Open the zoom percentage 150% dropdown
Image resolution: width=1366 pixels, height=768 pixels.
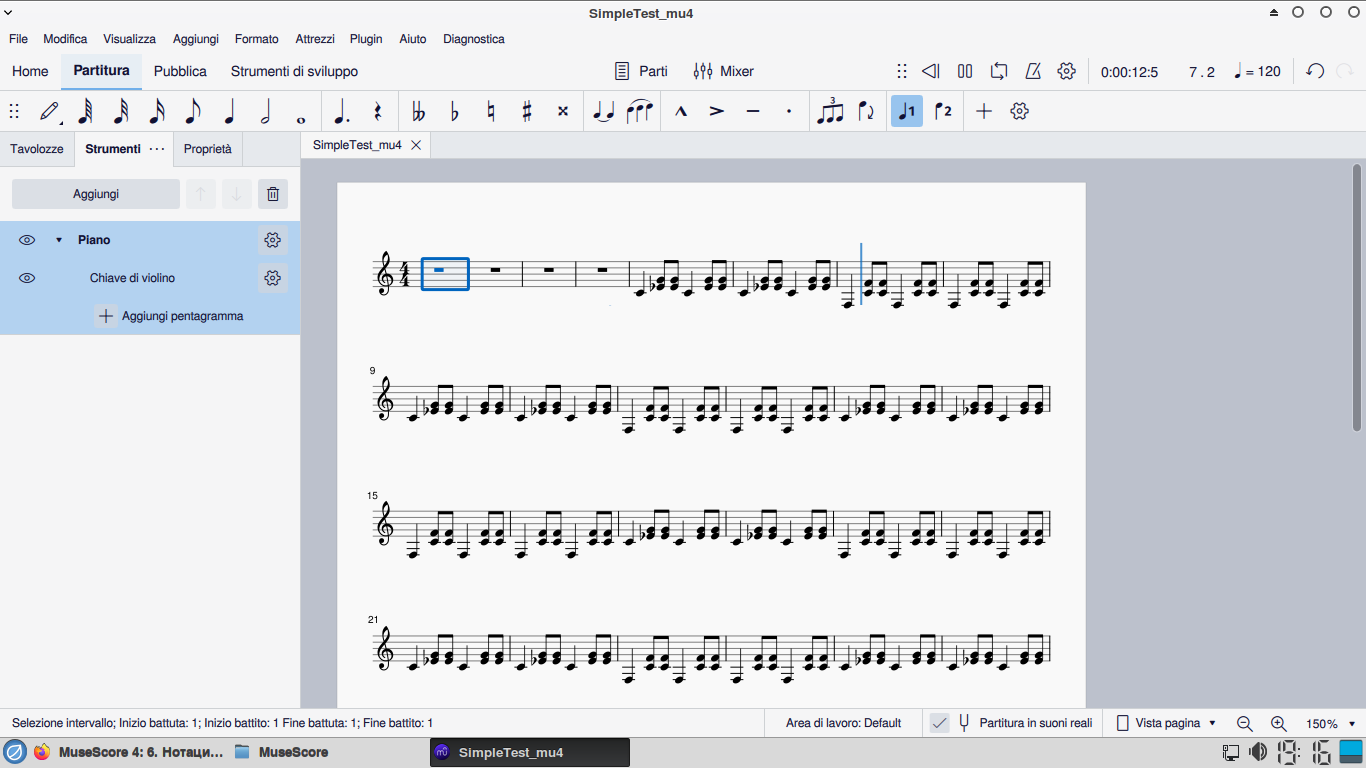click(1331, 723)
